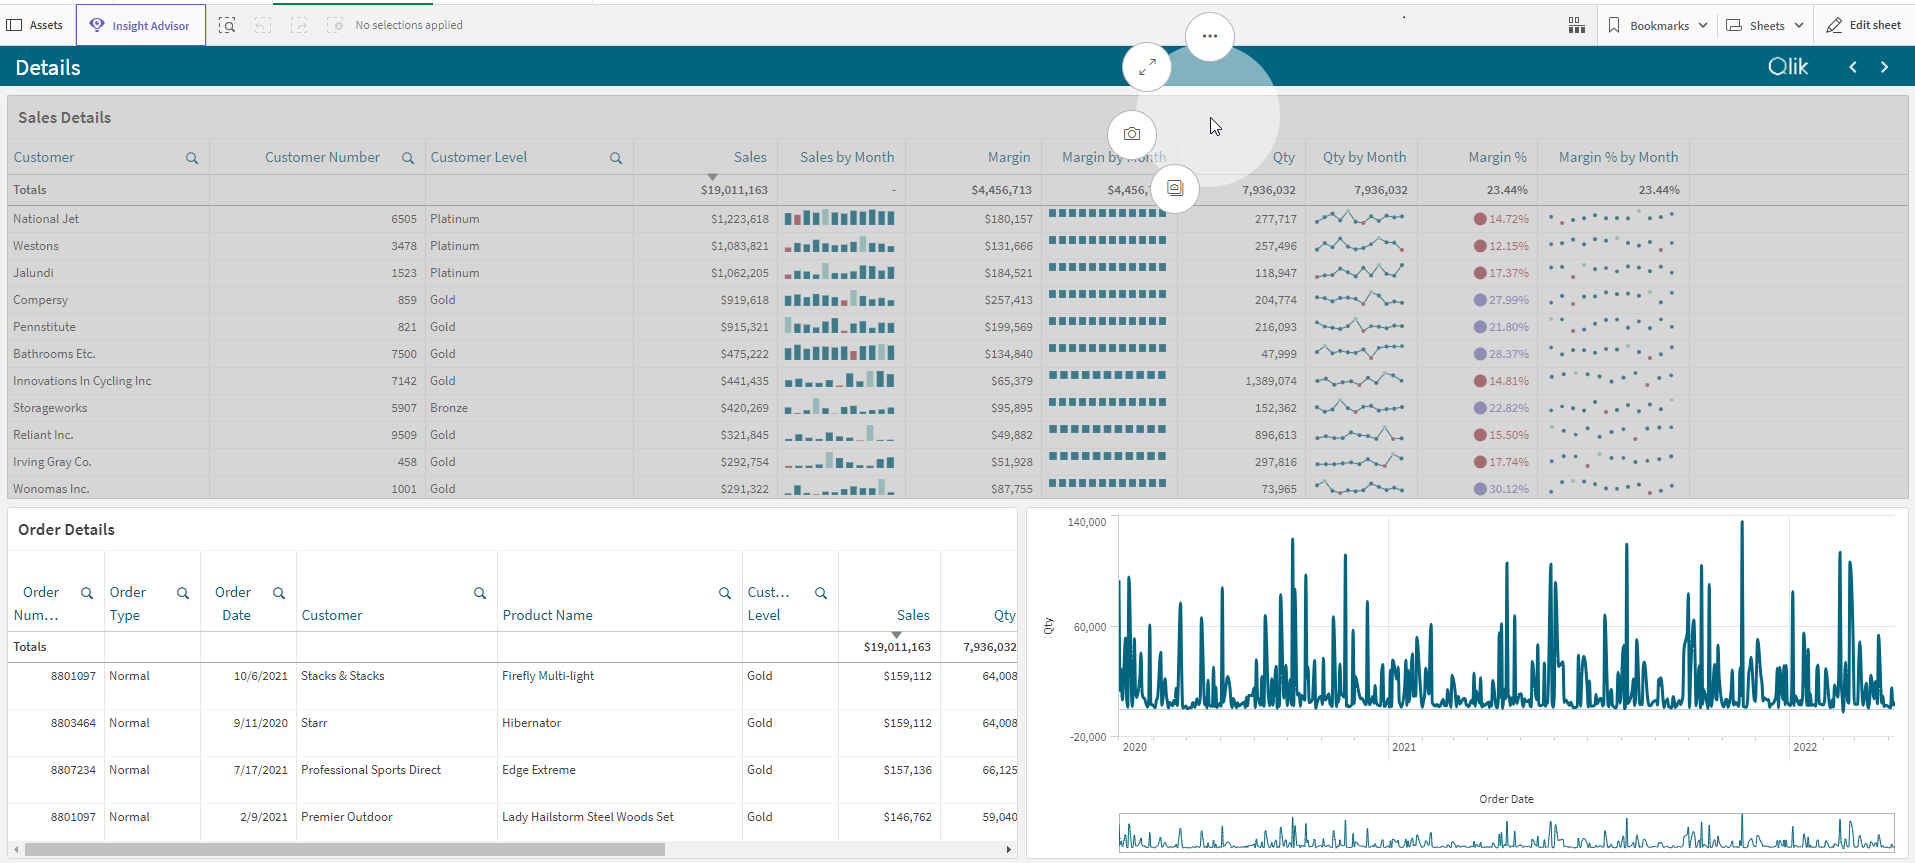1915x863 pixels.
Task: Click the Margin column header
Action: pyautogui.click(x=1009, y=157)
